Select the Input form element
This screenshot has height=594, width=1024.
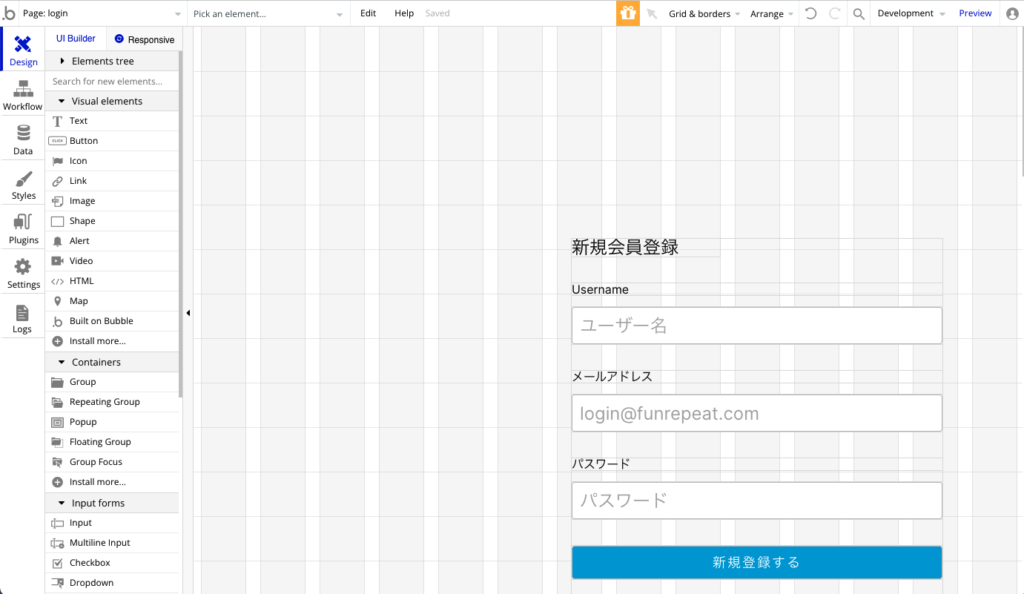pos(112,523)
